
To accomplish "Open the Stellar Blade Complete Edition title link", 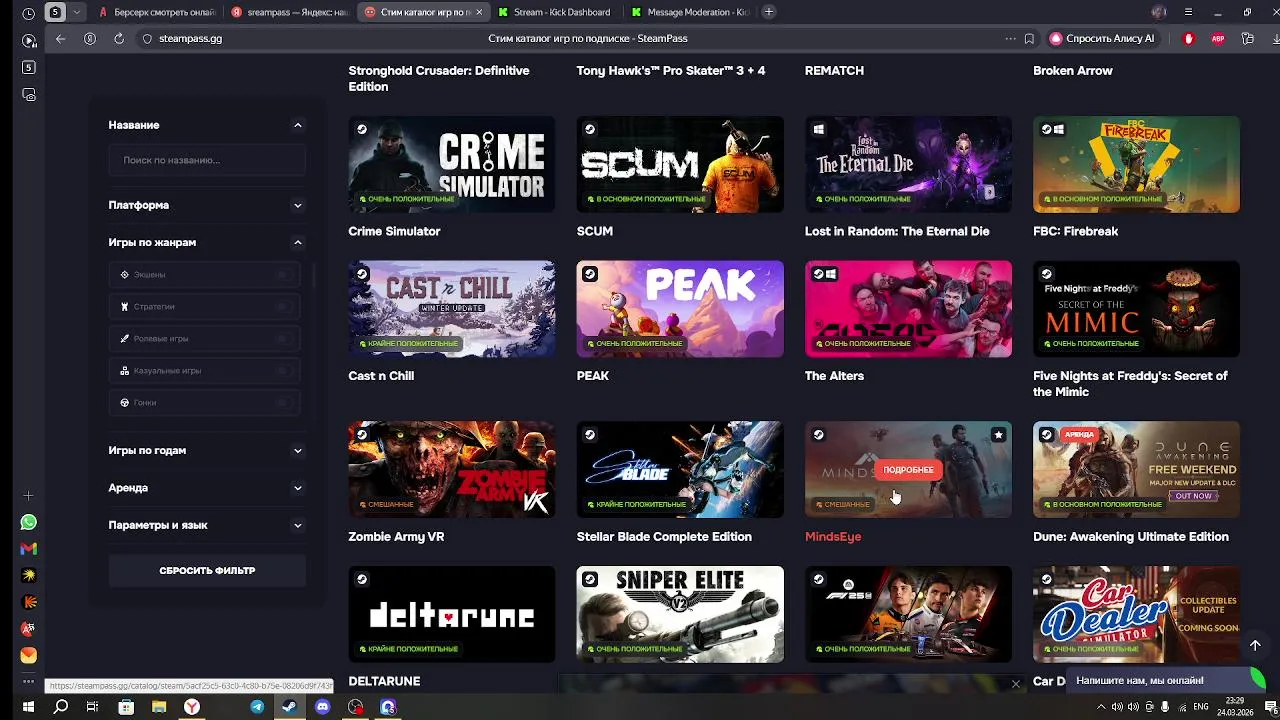I will tap(664, 537).
